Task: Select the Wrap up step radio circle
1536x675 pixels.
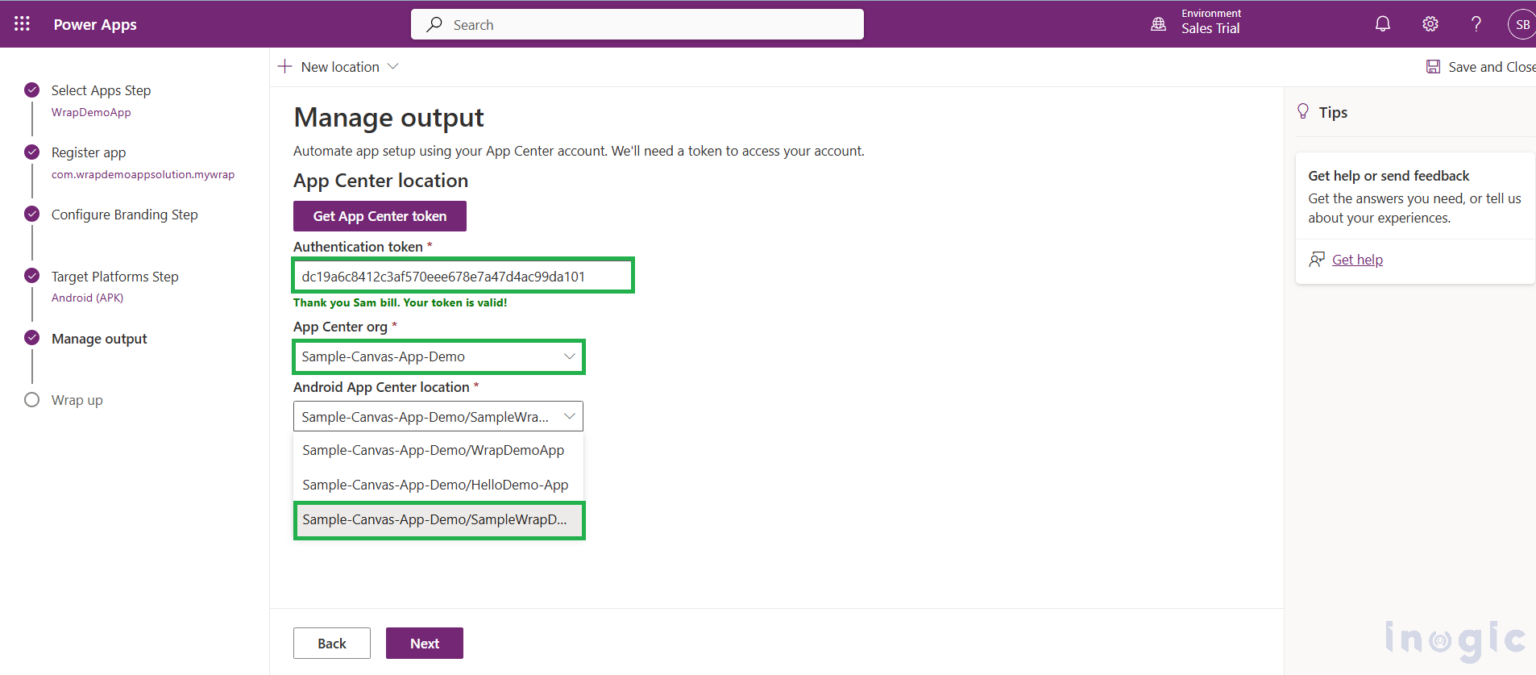Action: click(31, 399)
